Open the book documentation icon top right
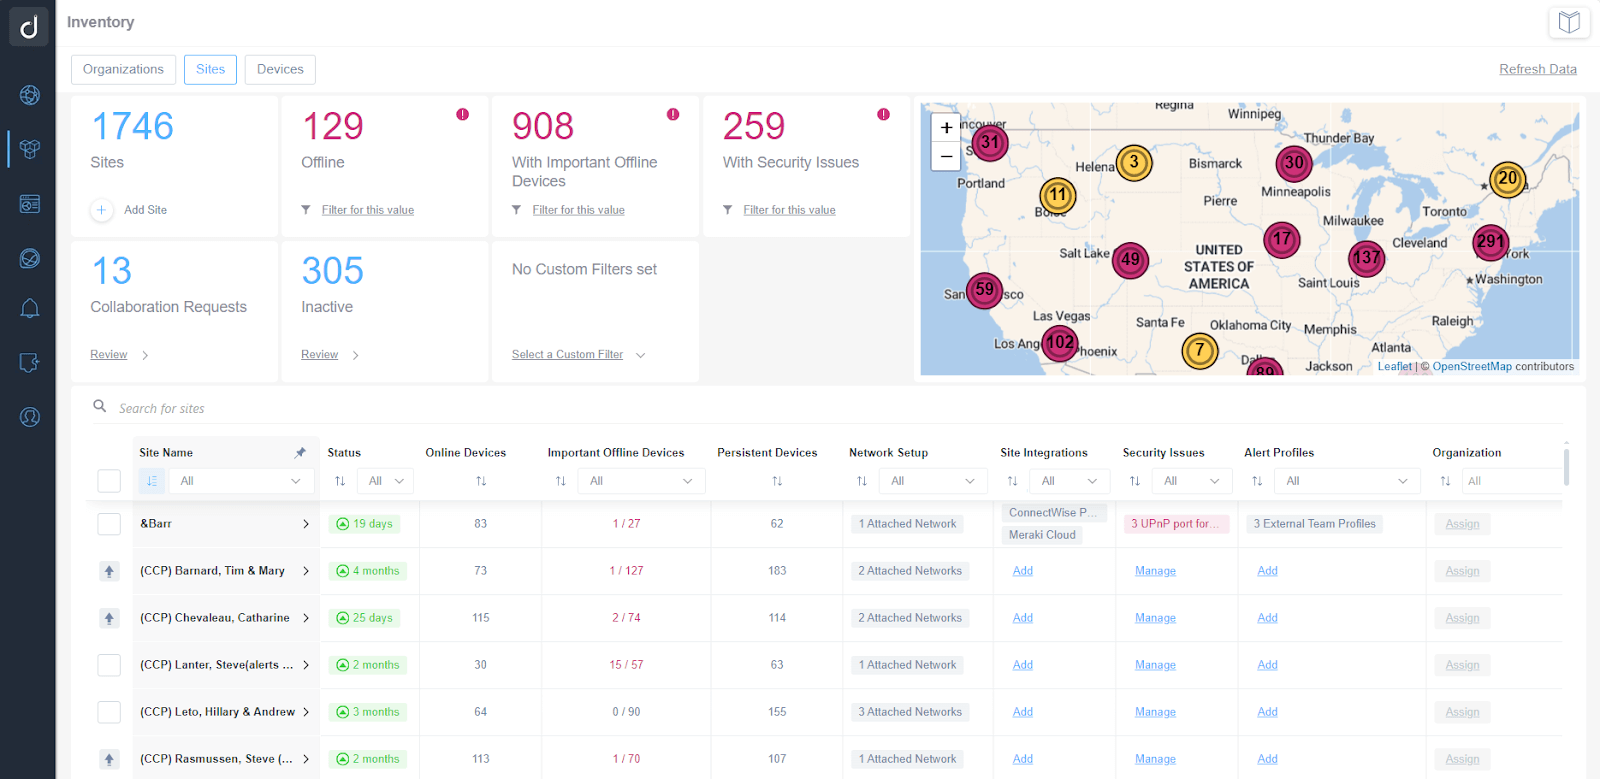The image size is (1600, 779). tap(1569, 22)
